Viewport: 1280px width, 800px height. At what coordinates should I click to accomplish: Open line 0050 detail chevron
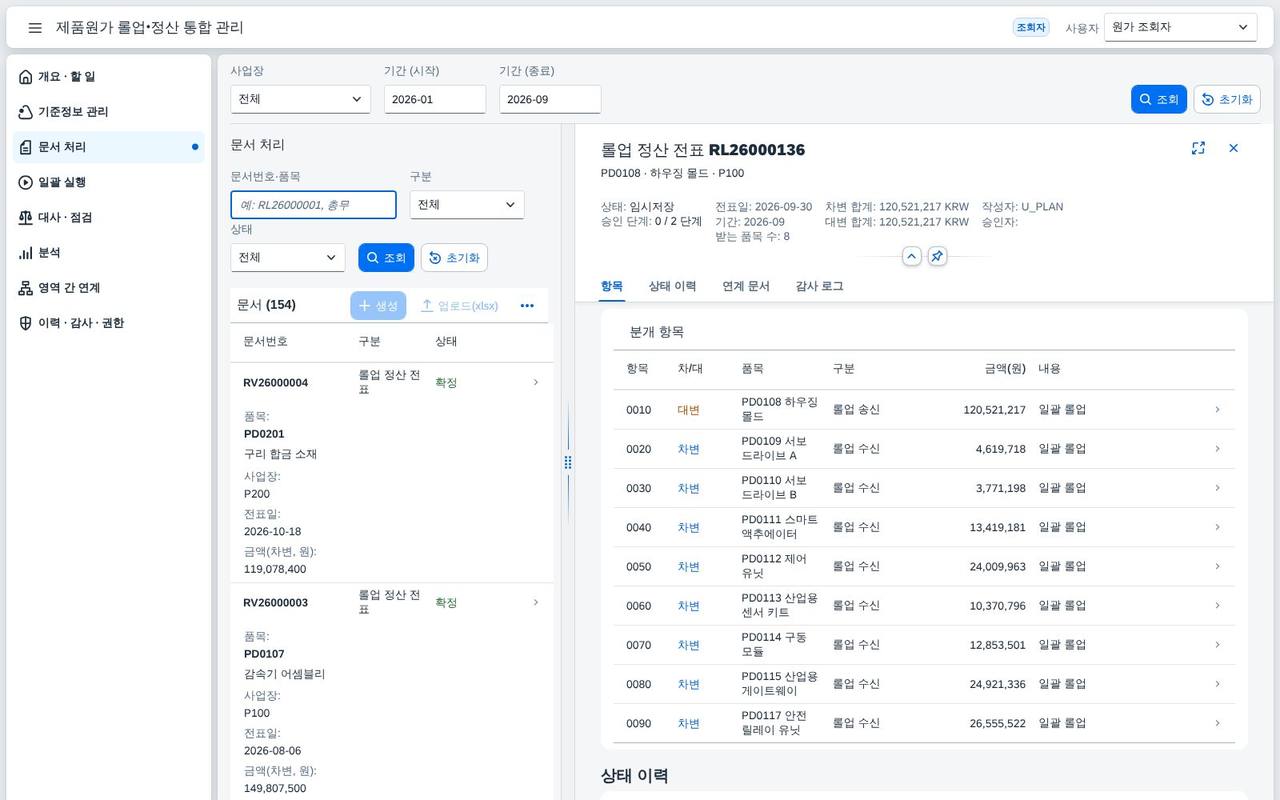[x=1217, y=566]
